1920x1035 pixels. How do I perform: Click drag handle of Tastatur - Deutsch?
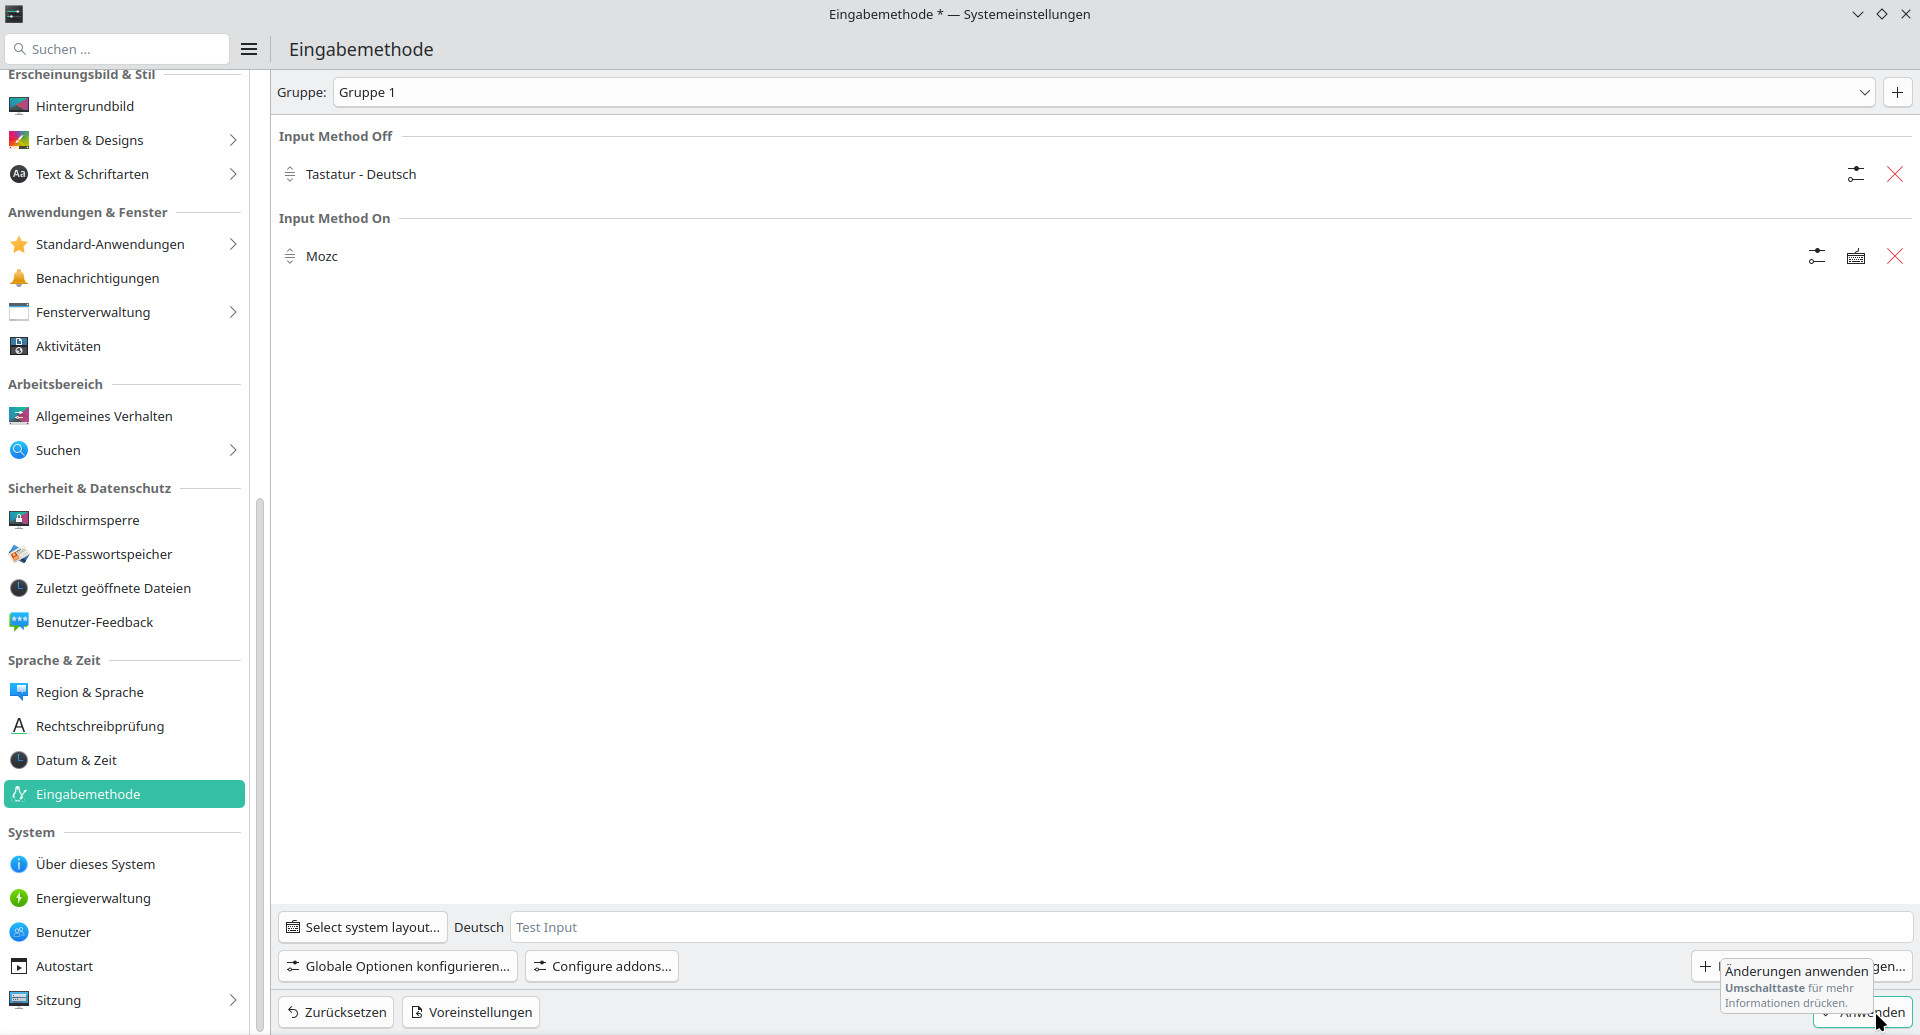click(290, 174)
